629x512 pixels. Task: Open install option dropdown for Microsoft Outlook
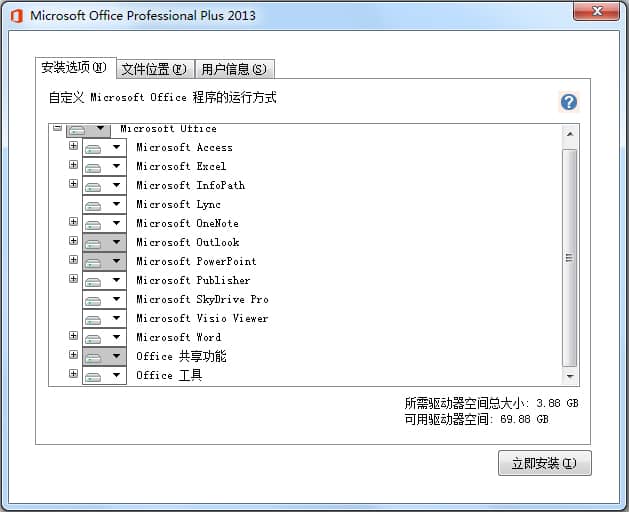coord(116,243)
